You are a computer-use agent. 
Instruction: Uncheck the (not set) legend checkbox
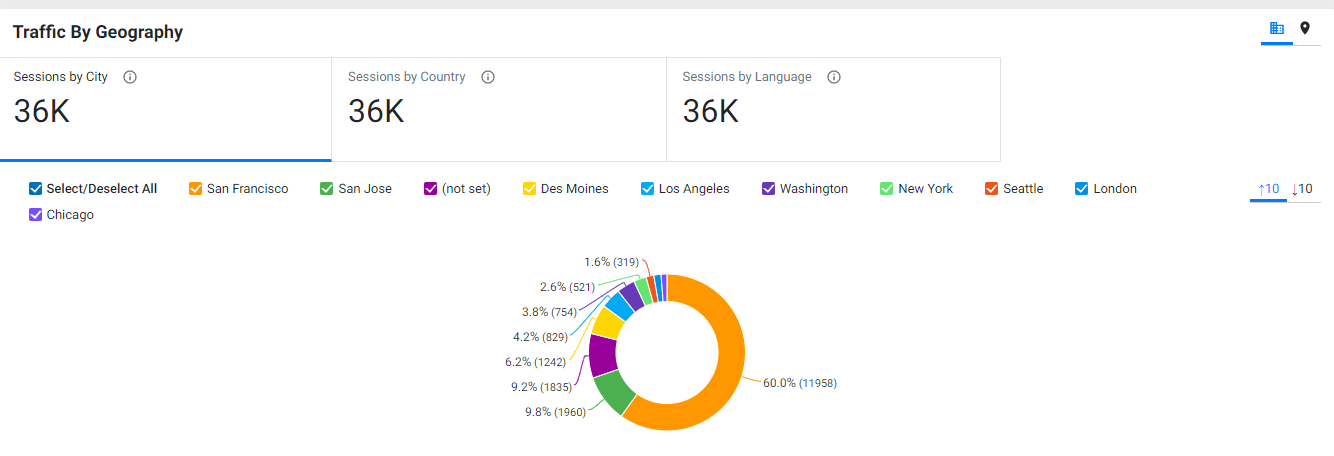(431, 189)
